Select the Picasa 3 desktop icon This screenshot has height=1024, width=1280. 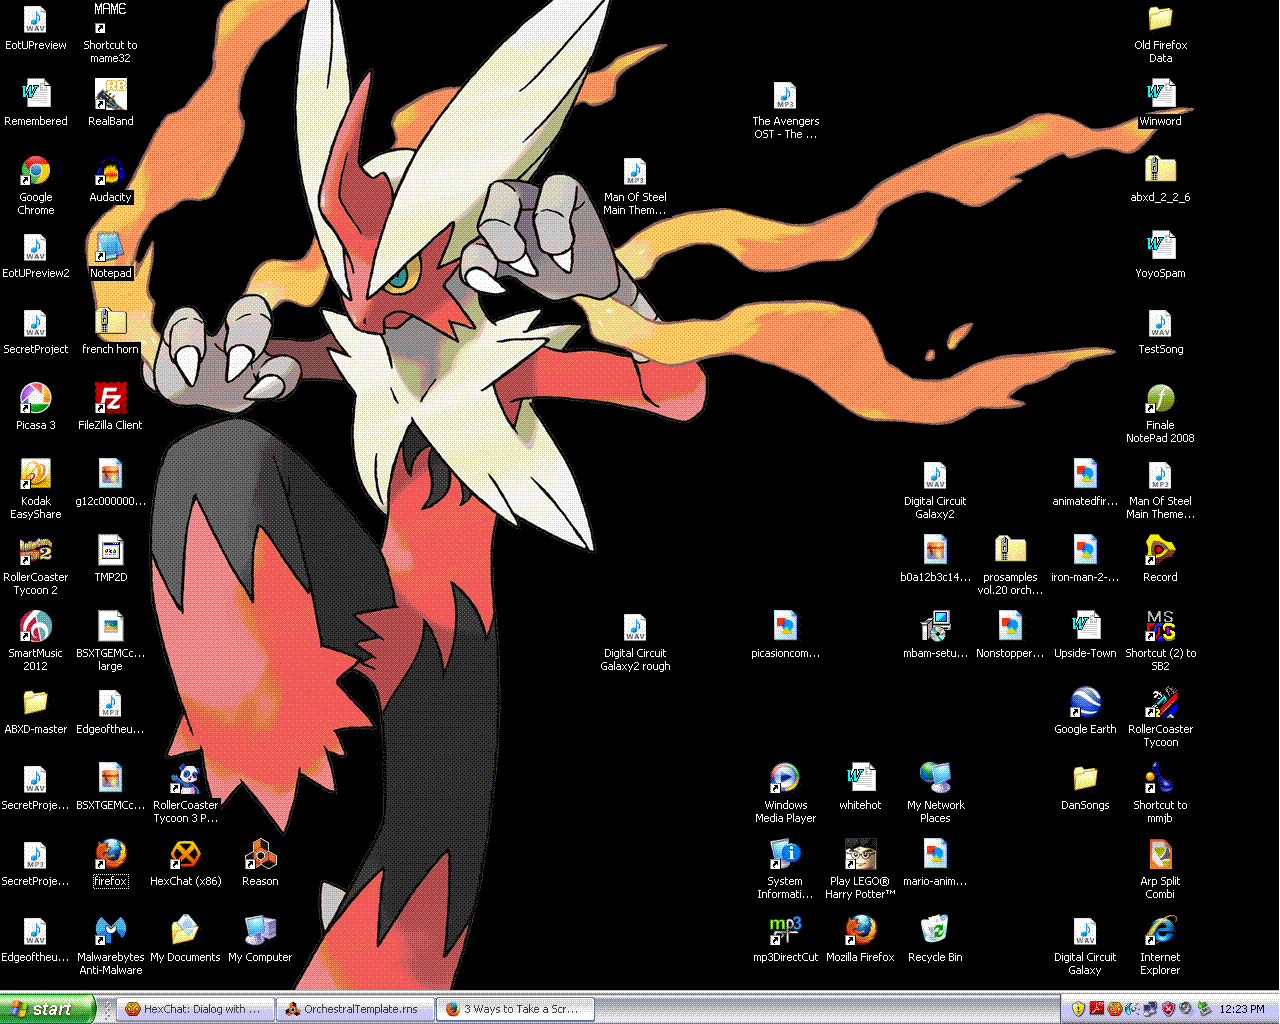(36, 400)
